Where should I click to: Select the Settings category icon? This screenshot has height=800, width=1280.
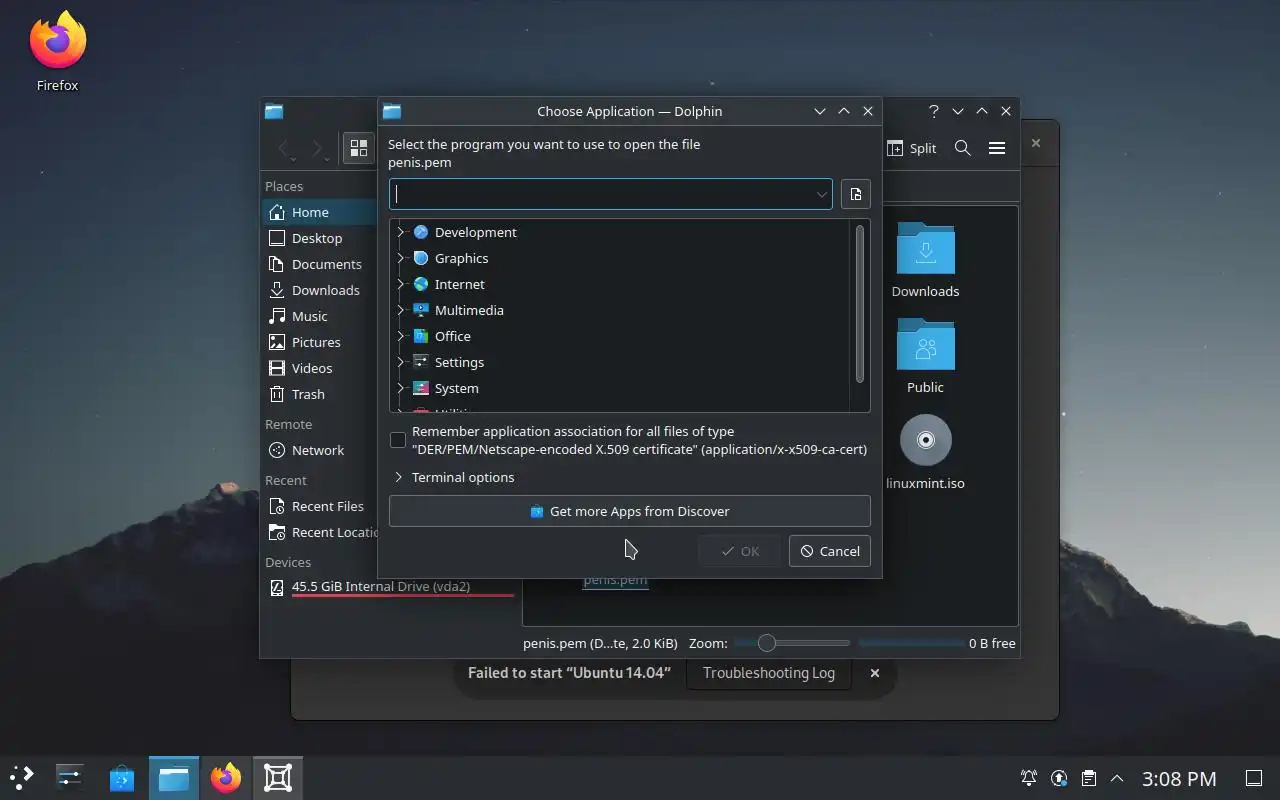(421, 362)
